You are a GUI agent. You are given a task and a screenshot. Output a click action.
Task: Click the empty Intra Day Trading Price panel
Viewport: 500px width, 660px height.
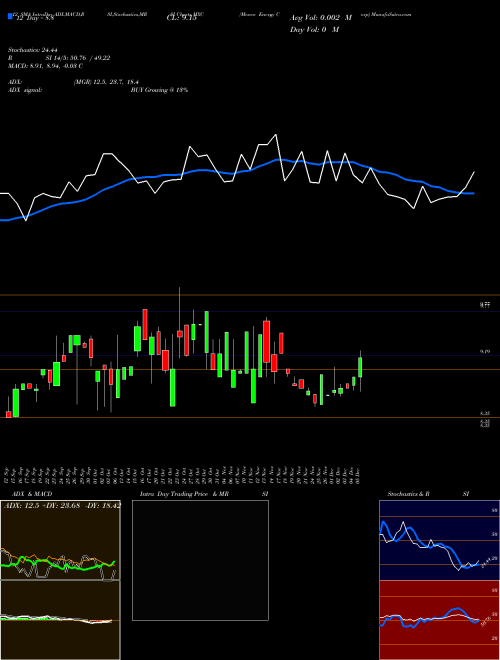point(200,560)
